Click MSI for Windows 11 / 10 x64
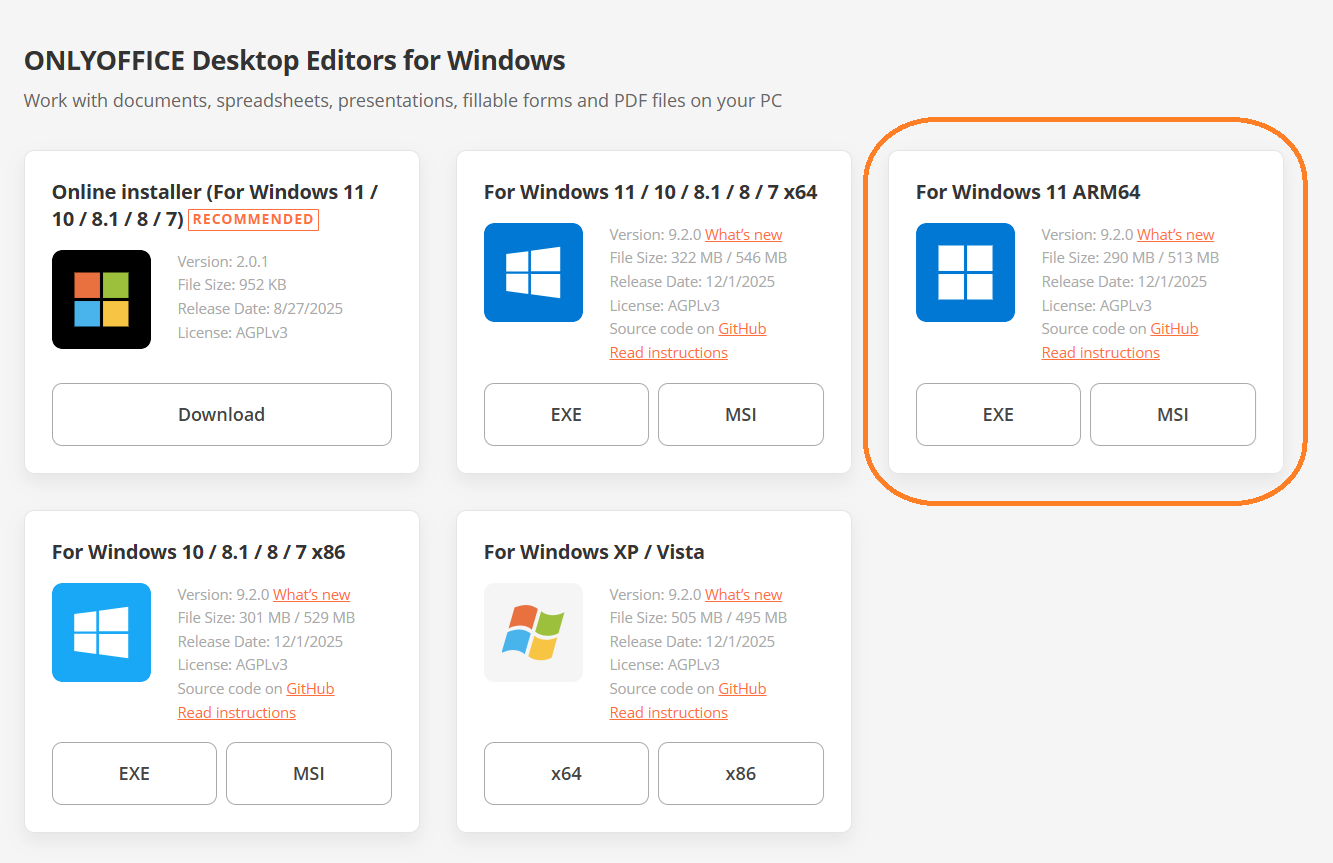 740,414
